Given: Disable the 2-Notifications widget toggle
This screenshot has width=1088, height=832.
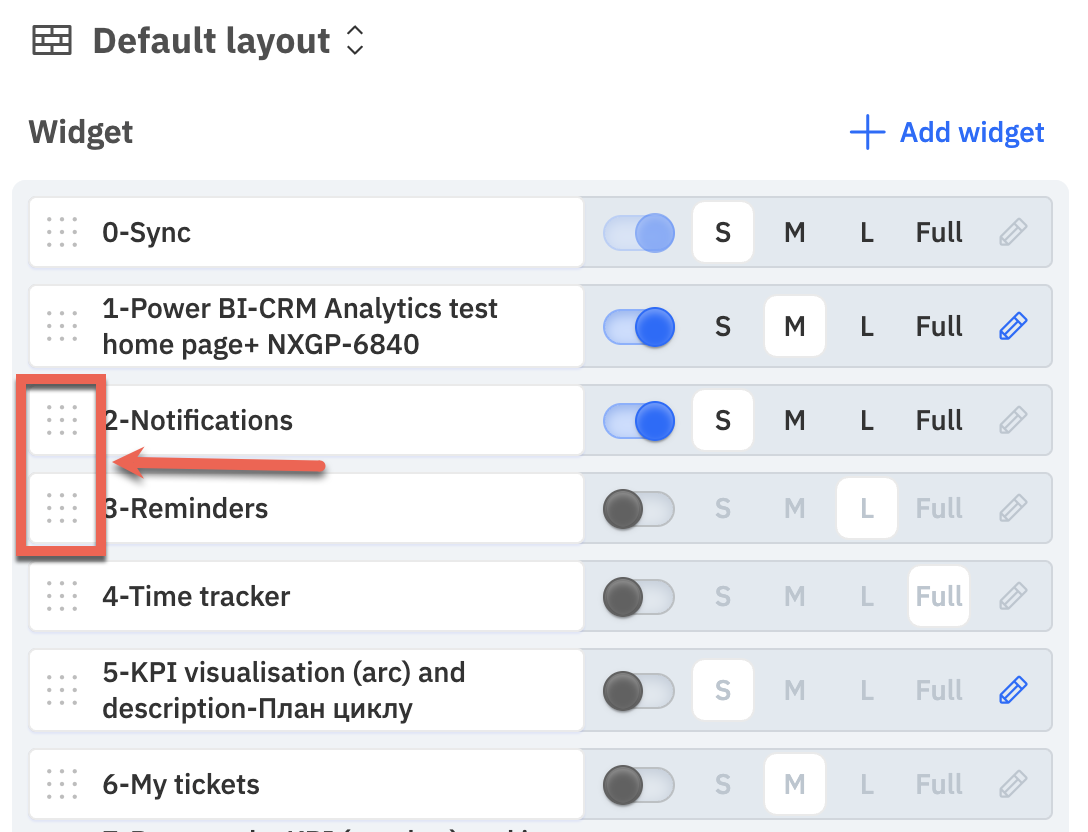Looking at the screenshot, I should coord(639,421).
